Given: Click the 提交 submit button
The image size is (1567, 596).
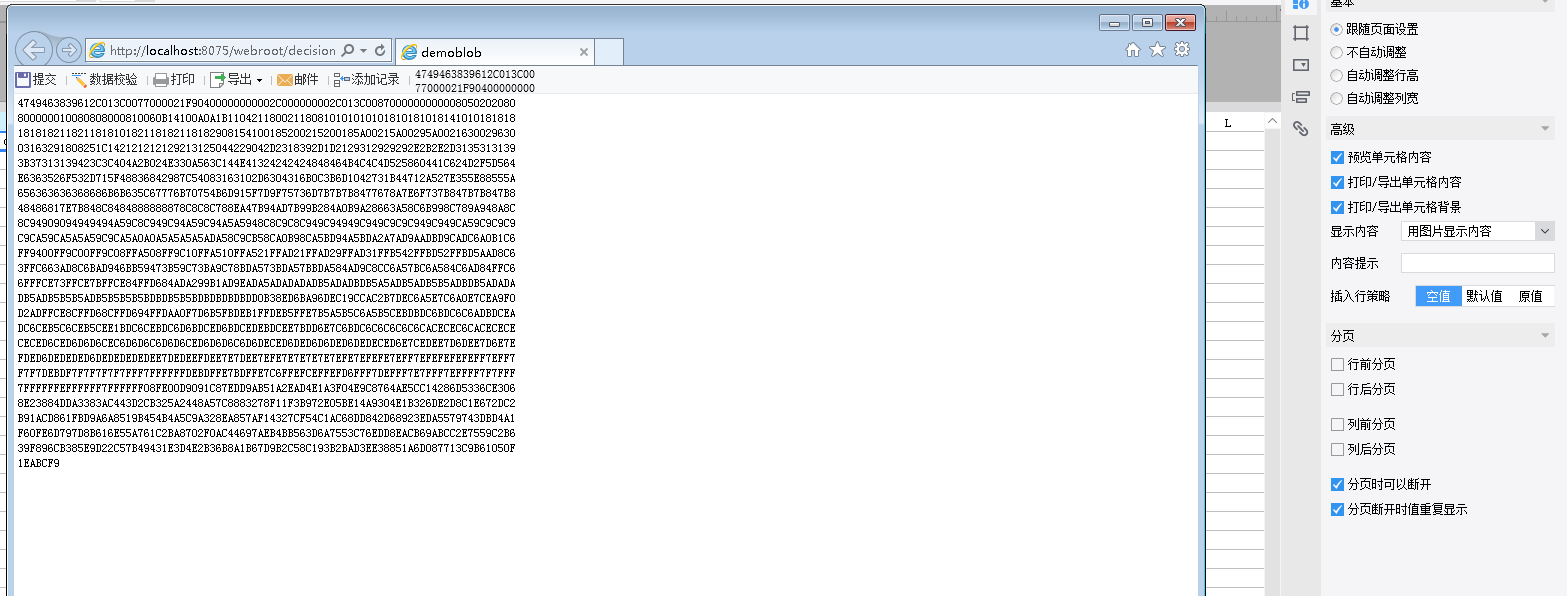Looking at the screenshot, I should pos(36,80).
